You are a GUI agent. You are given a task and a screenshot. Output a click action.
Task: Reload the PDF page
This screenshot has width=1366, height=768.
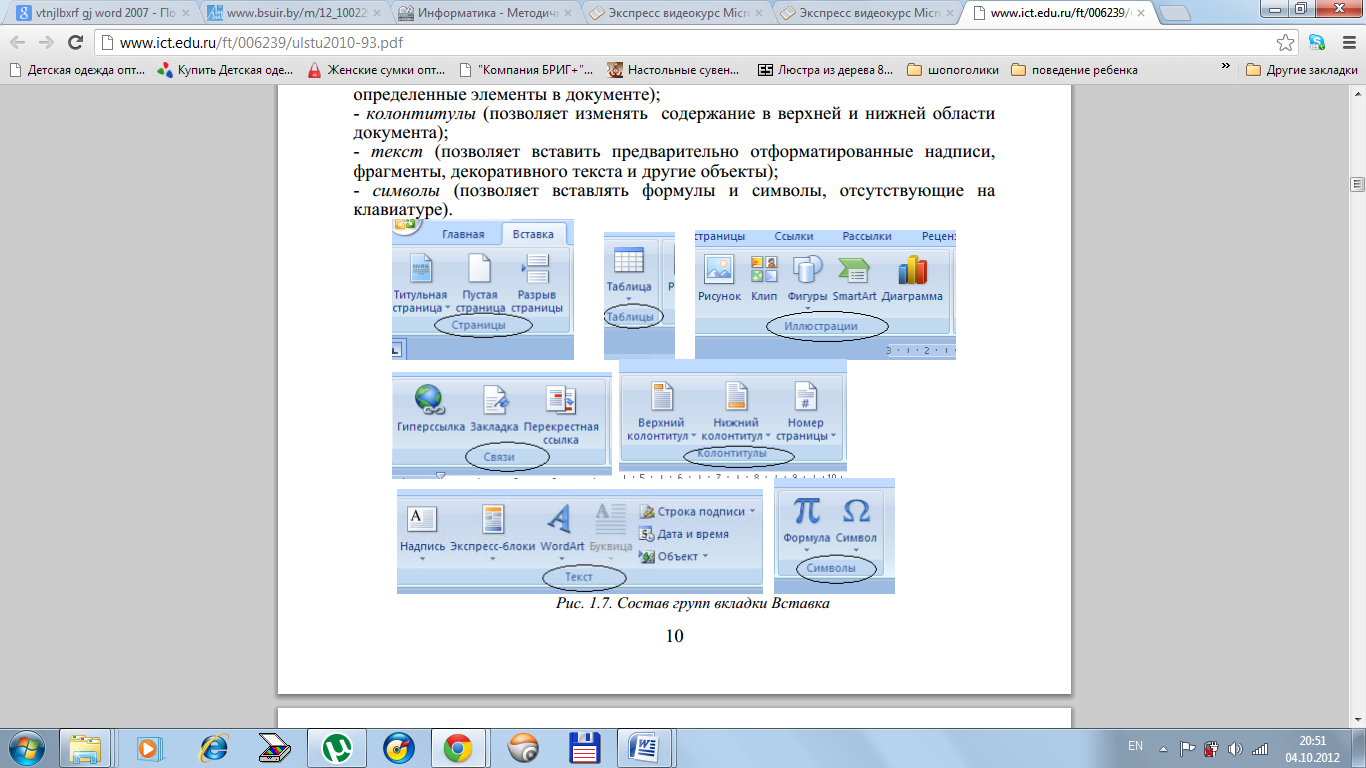(75, 43)
